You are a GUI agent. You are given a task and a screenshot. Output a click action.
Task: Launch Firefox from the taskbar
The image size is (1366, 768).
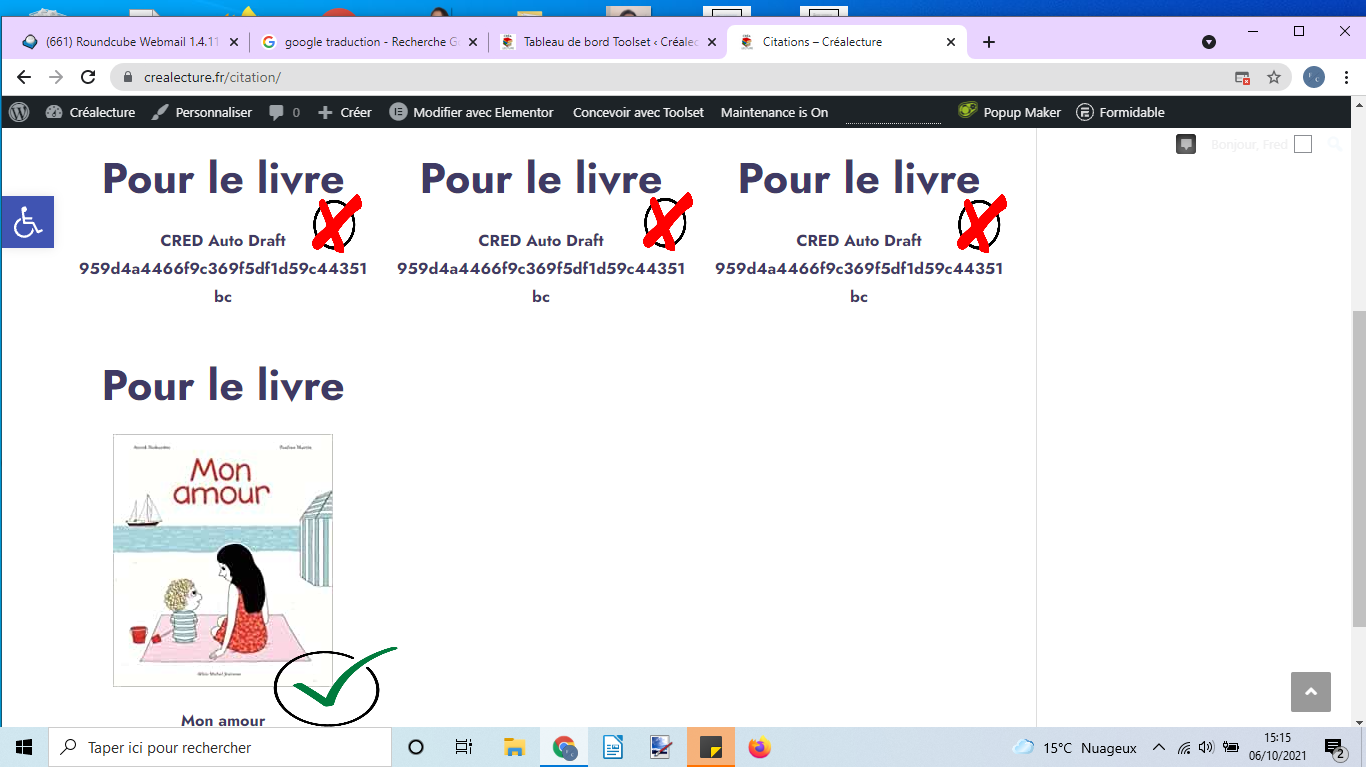pos(760,747)
